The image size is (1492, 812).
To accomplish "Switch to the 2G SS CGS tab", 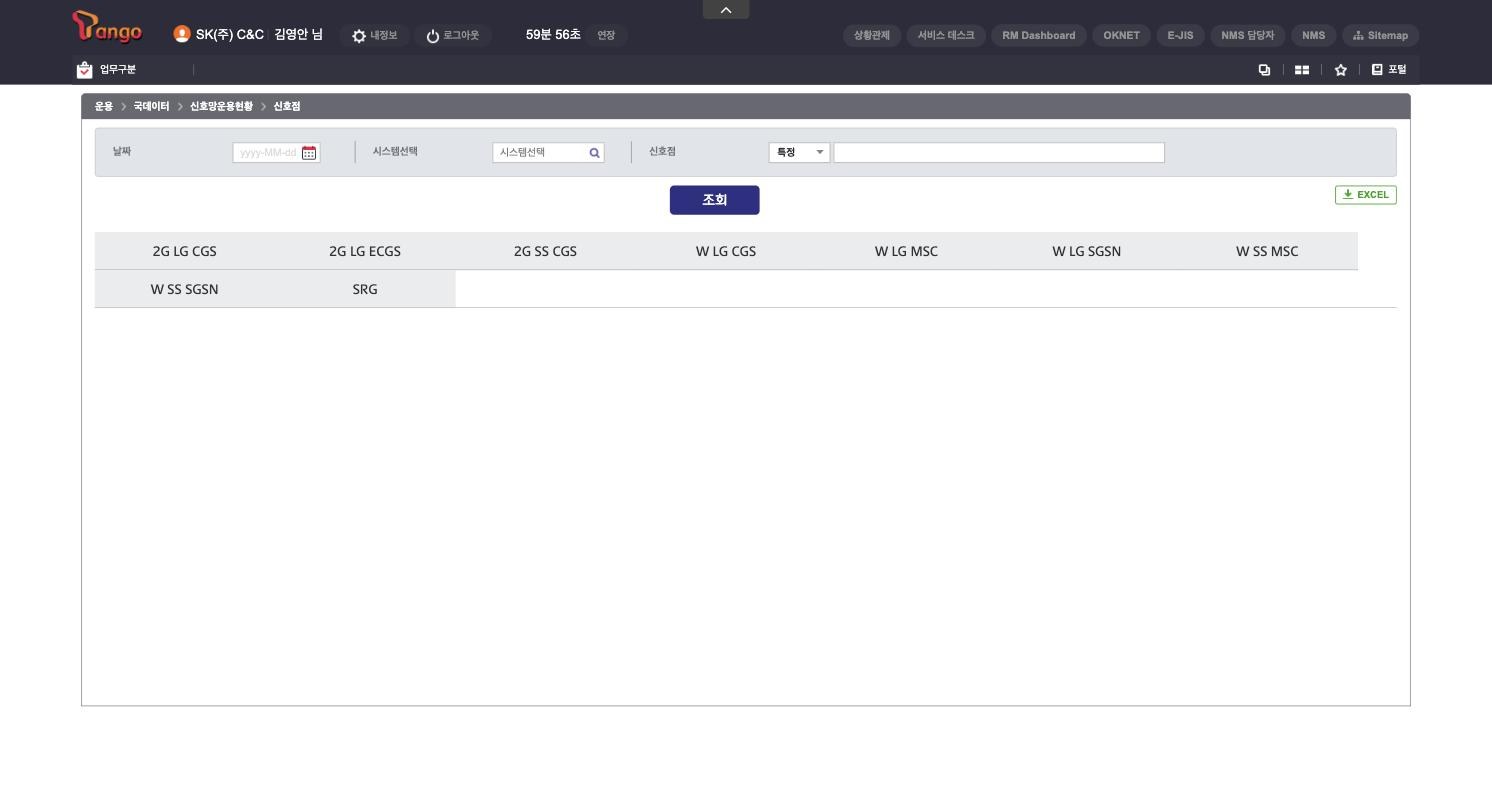I will point(545,251).
